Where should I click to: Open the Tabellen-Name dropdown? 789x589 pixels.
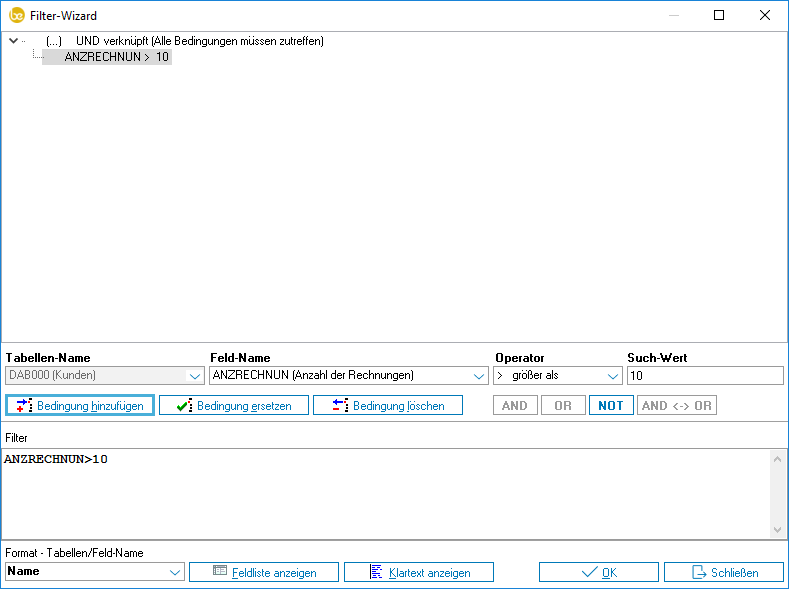point(195,376)
